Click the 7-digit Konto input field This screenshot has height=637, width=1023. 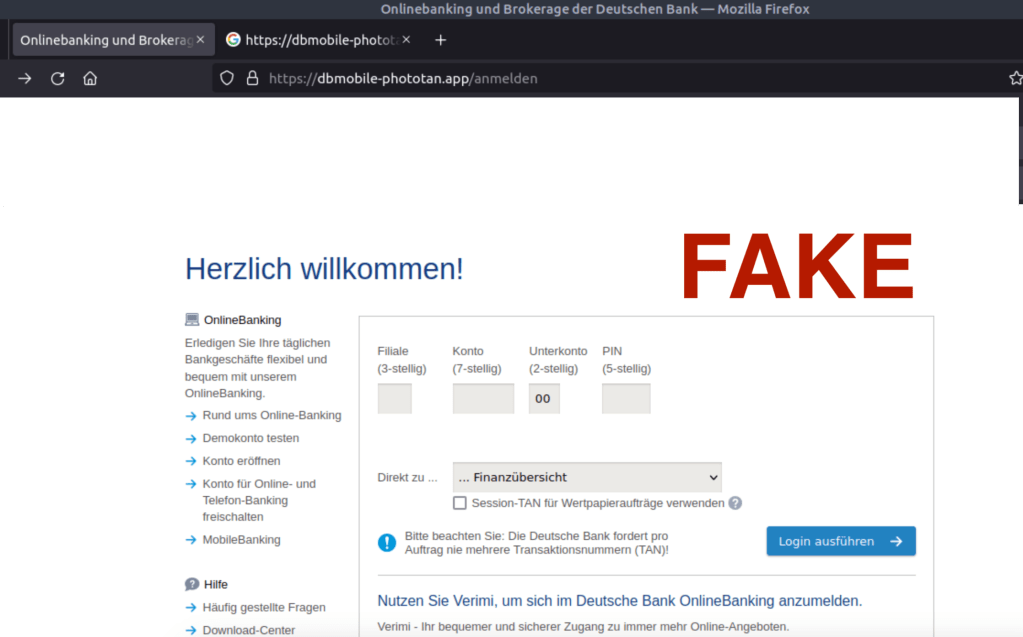tap(483, 398)
